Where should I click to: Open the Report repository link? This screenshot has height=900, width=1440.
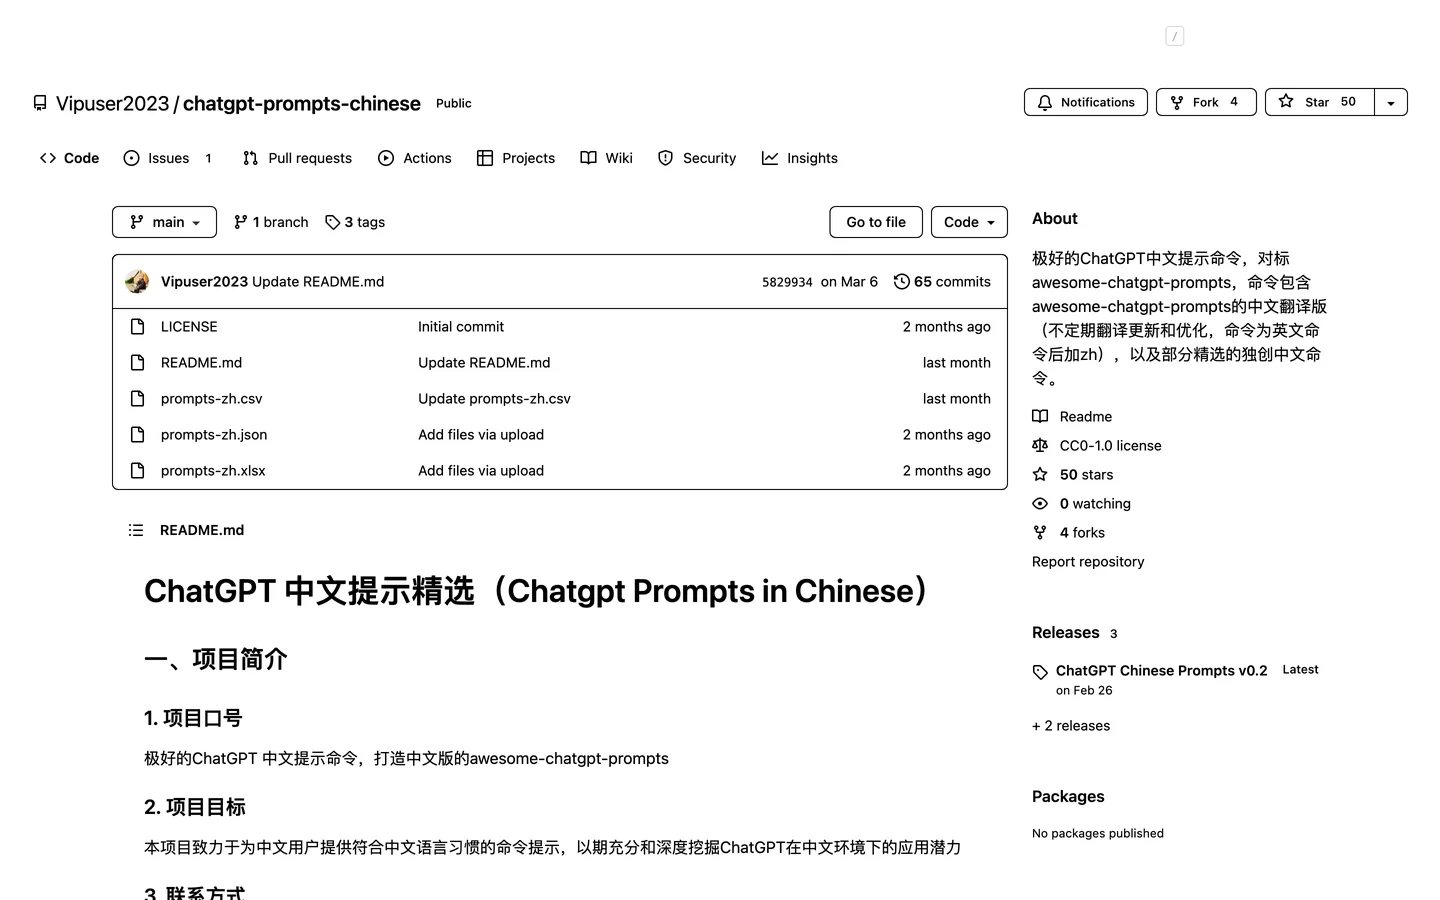coord(1088,562)
